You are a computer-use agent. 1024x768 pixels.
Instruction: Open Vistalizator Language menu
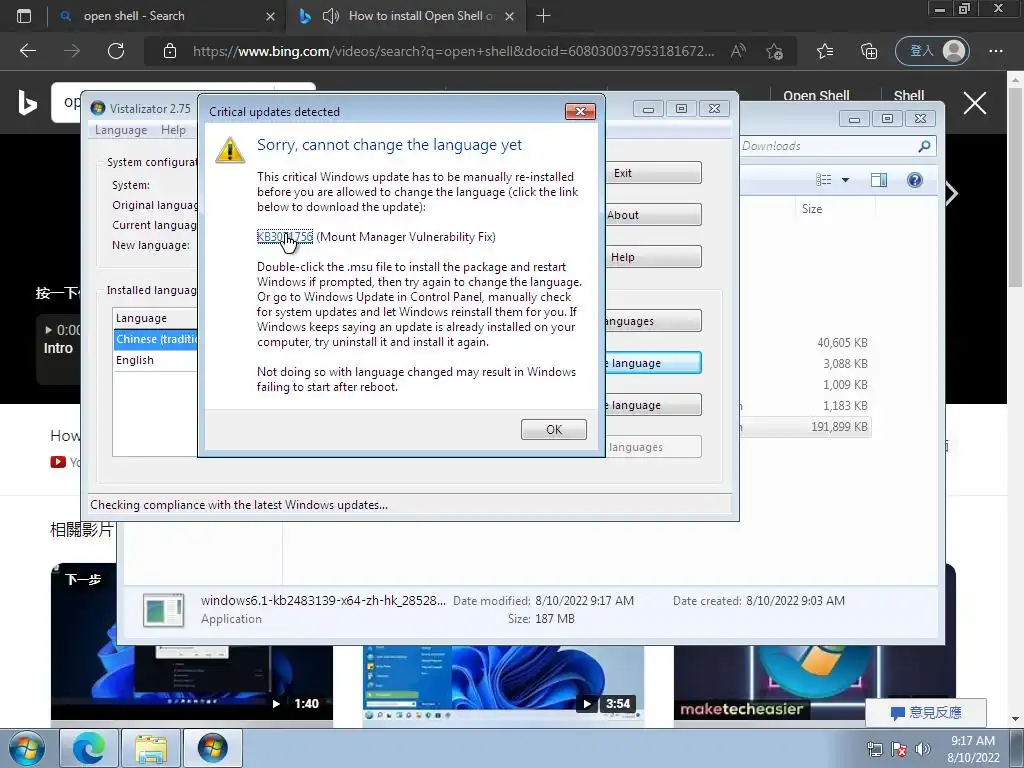click(x=121, y=130)
